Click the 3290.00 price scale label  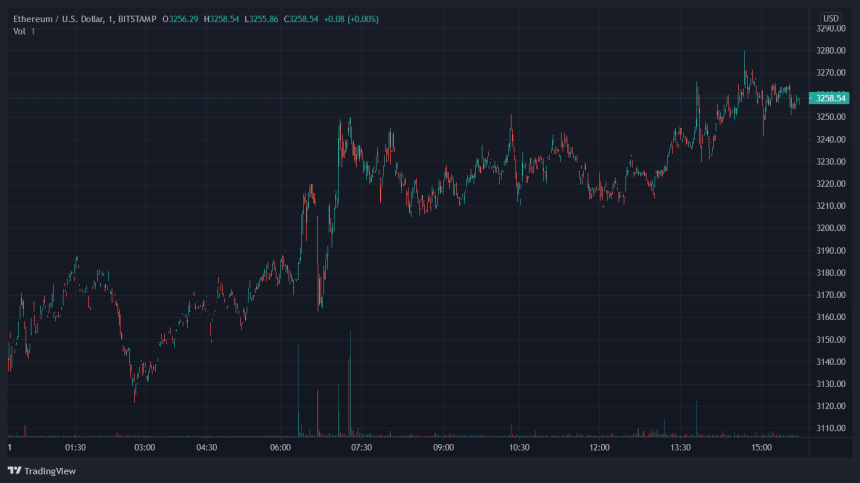pos(831,29)
